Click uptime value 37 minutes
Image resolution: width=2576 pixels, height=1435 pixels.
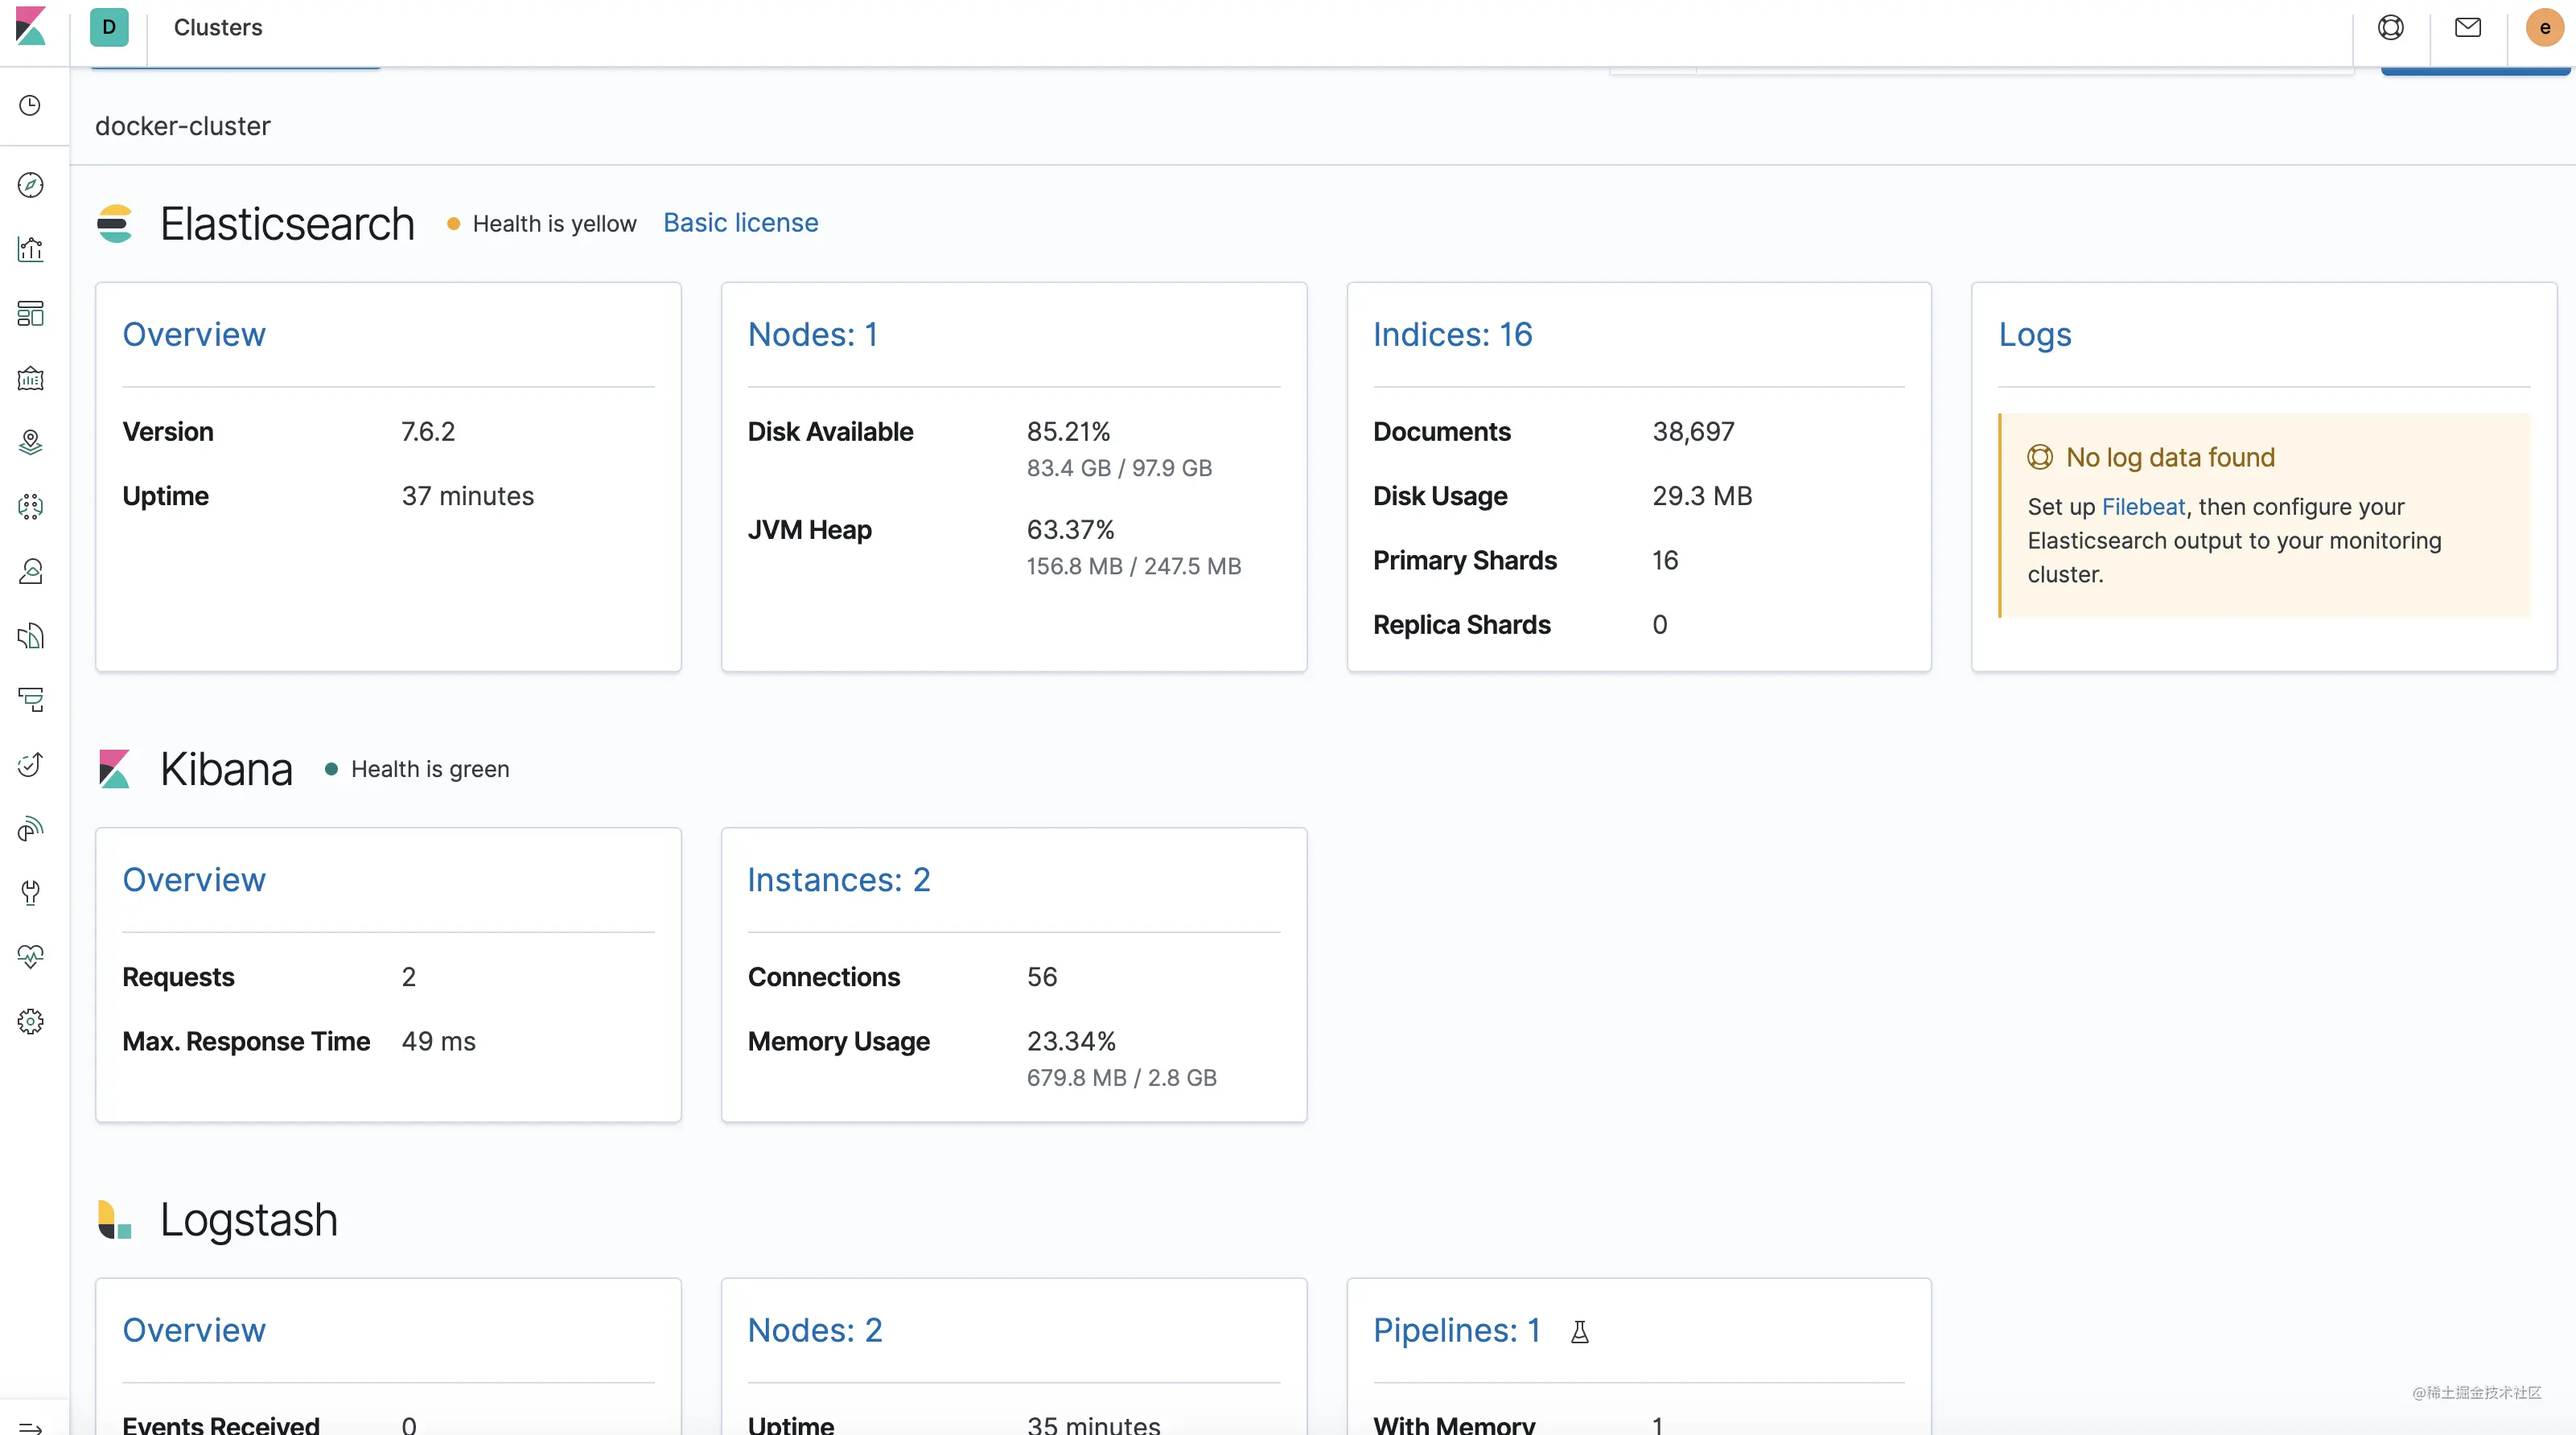[x=468, y=496]
